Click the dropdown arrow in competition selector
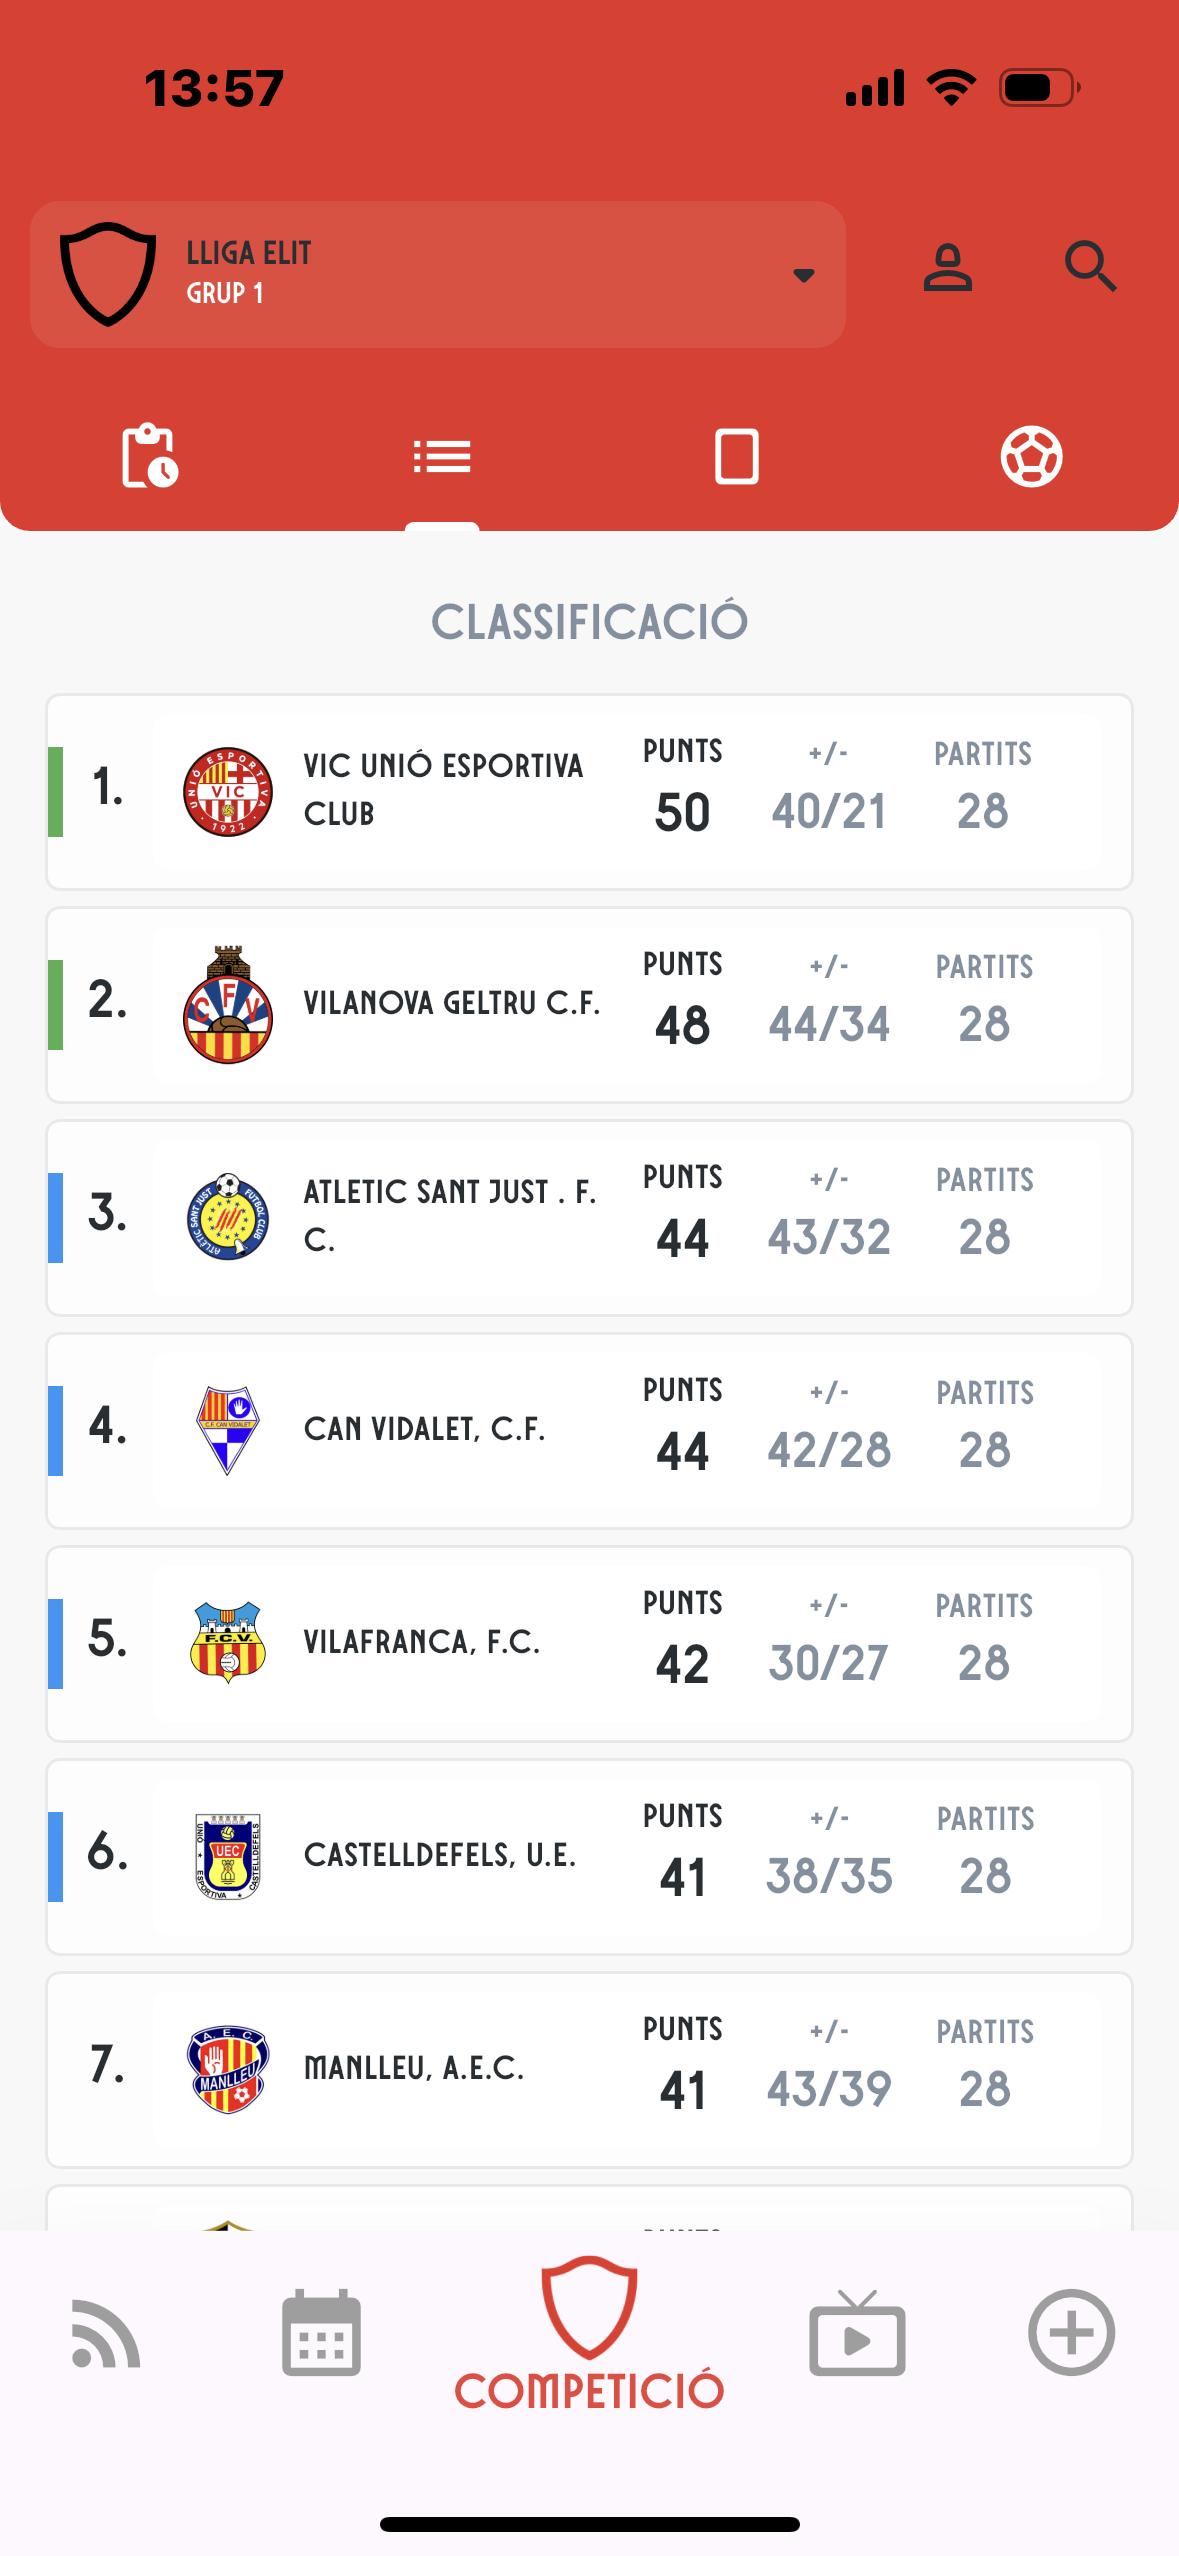The image size is (1179, 2556). [803, 275]
